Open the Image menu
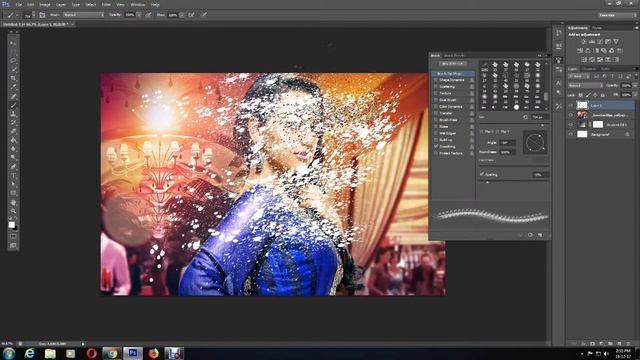 [x=44, y=4]
